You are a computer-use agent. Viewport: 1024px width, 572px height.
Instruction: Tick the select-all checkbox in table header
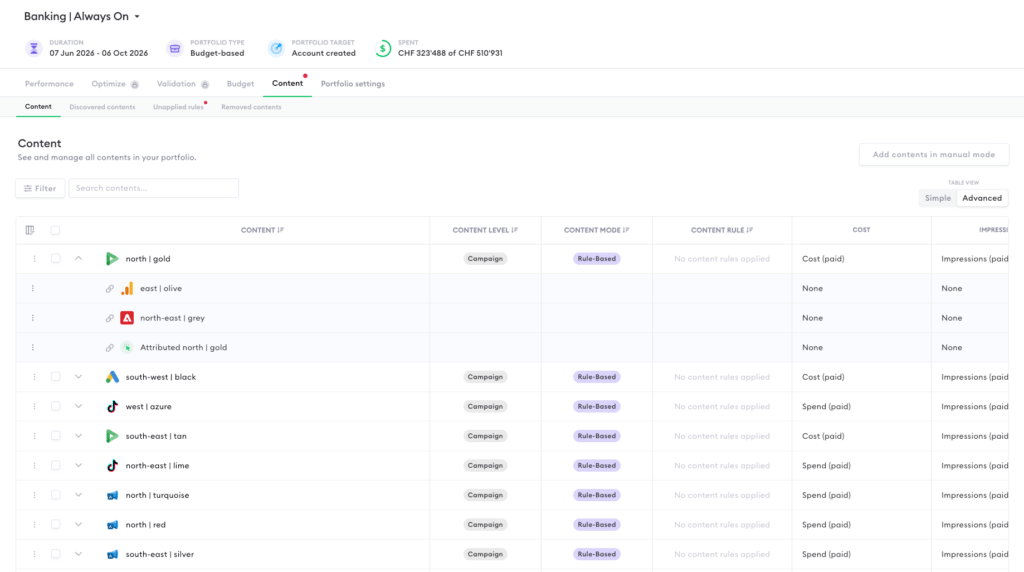[x=55, y=230]
